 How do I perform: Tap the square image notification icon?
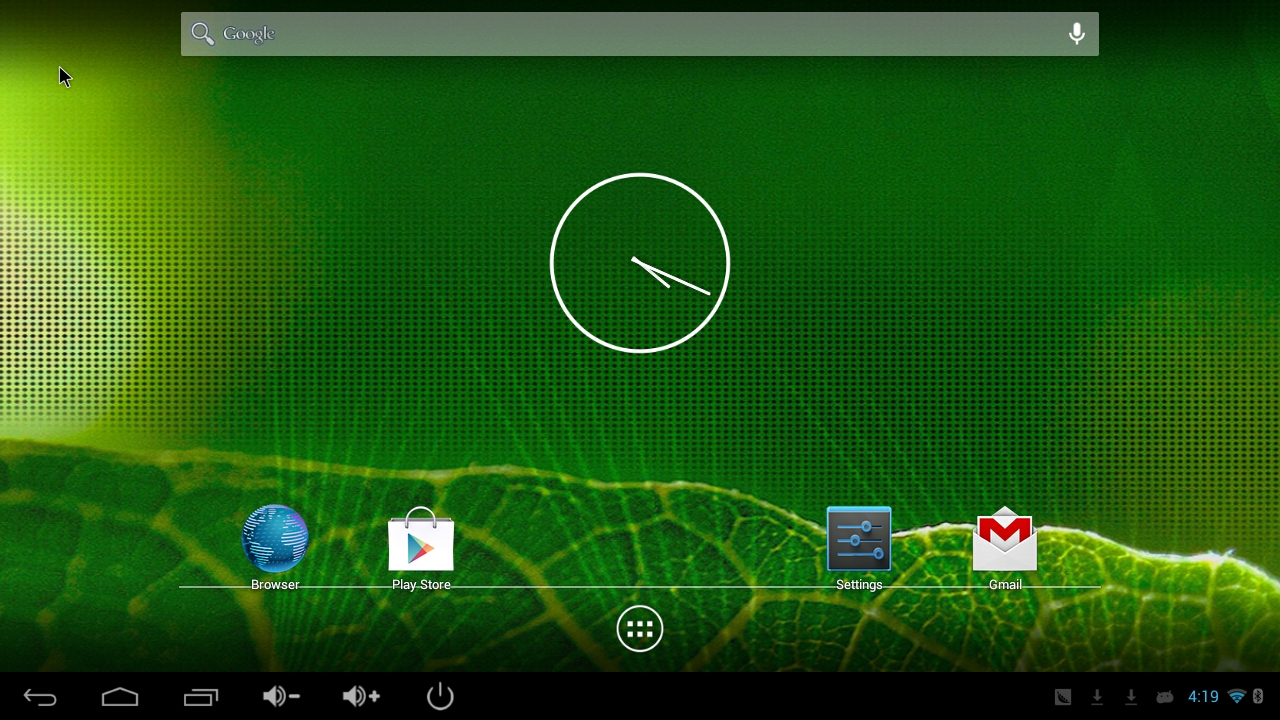tap(1063, 697)
